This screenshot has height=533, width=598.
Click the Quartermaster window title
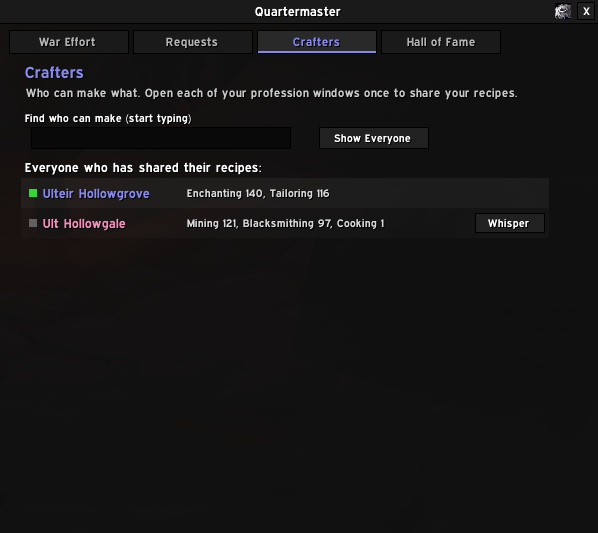point(297,12)
